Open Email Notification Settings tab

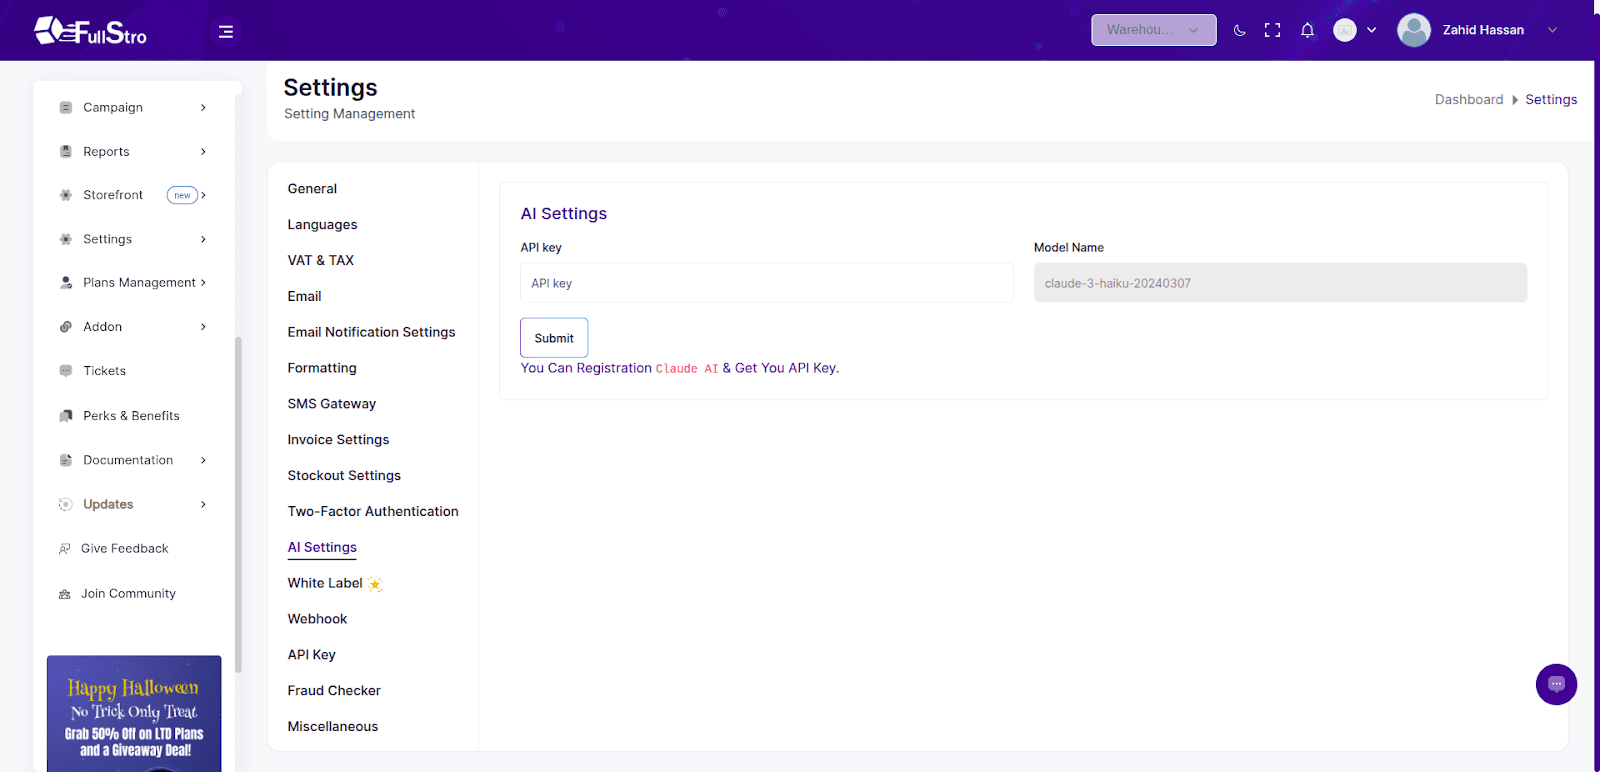(x=371, y=332)
